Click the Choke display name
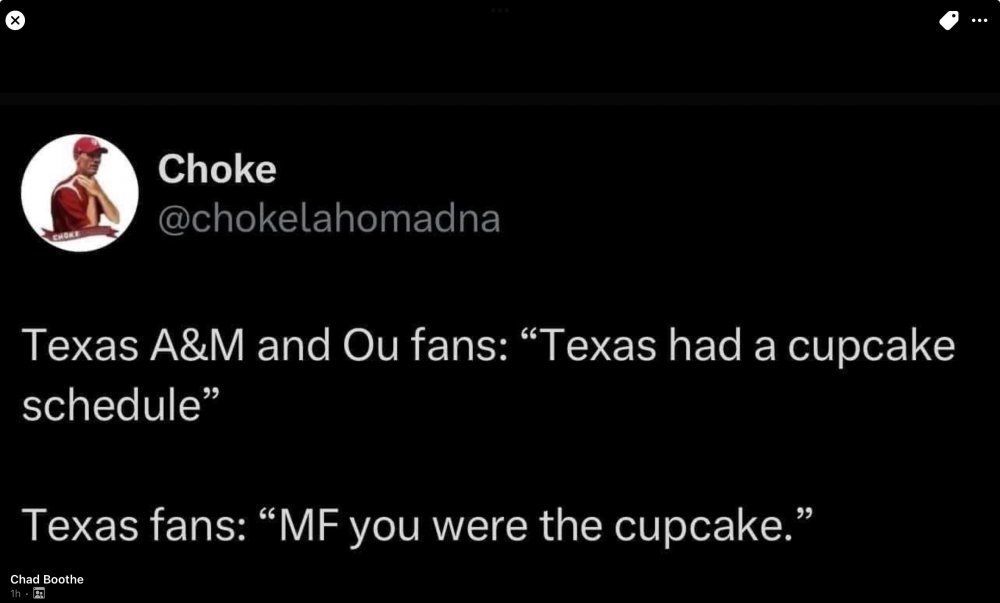Viewport: 1000px width, 603px height. [217, 169]
